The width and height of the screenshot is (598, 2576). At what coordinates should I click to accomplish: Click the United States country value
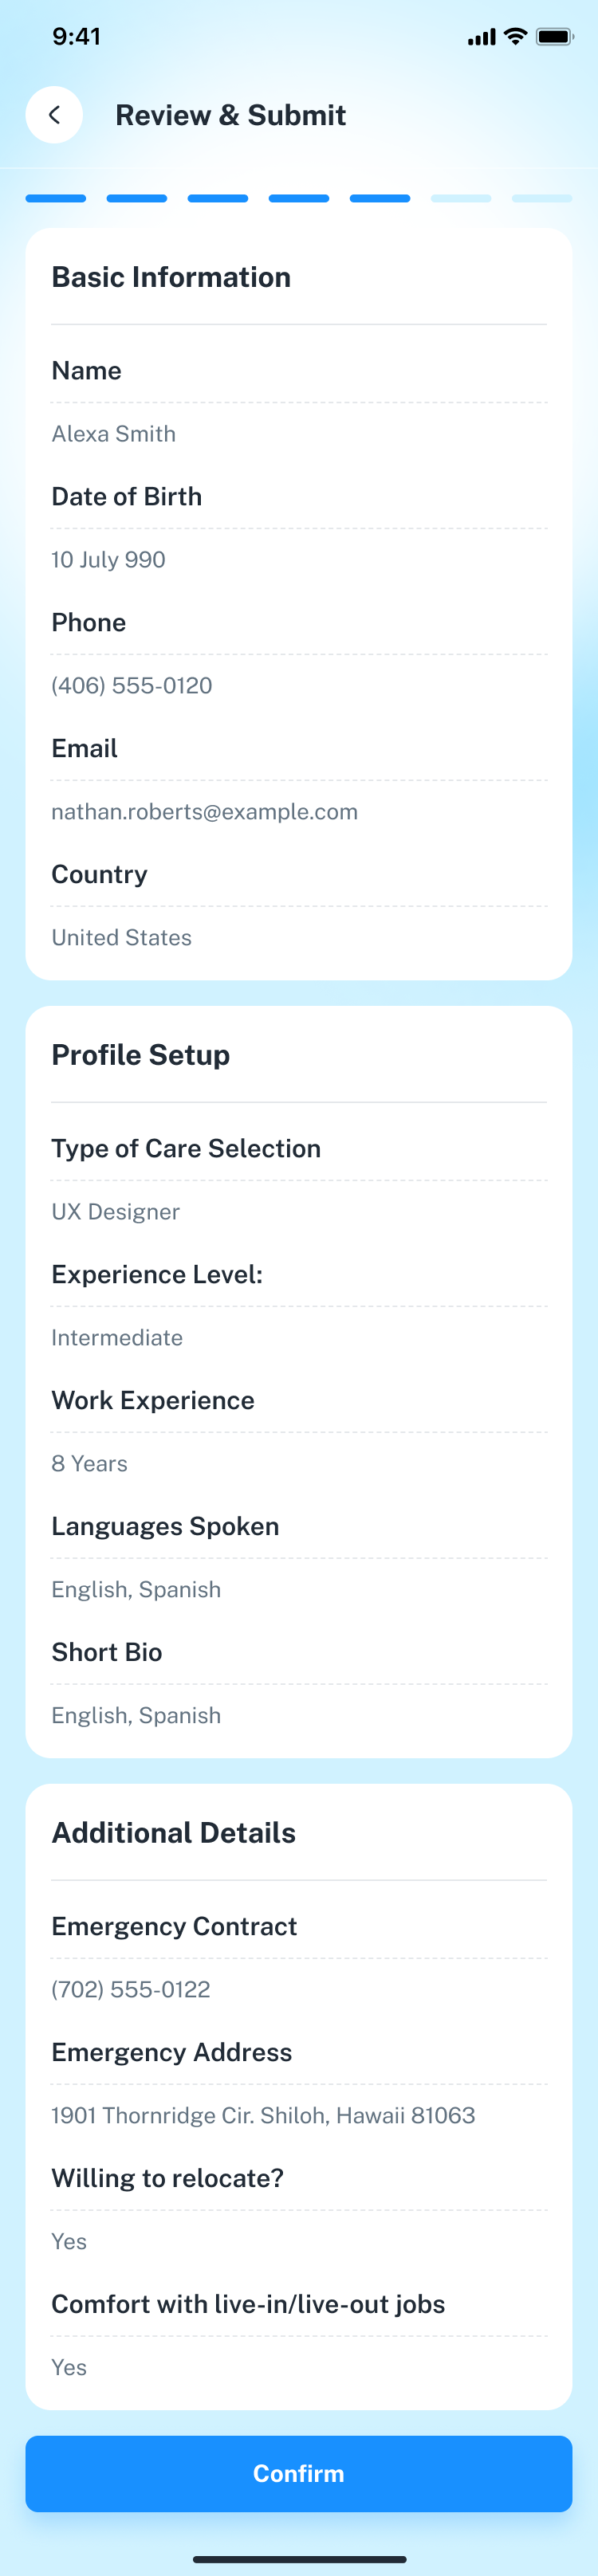[x=122, y=938]
